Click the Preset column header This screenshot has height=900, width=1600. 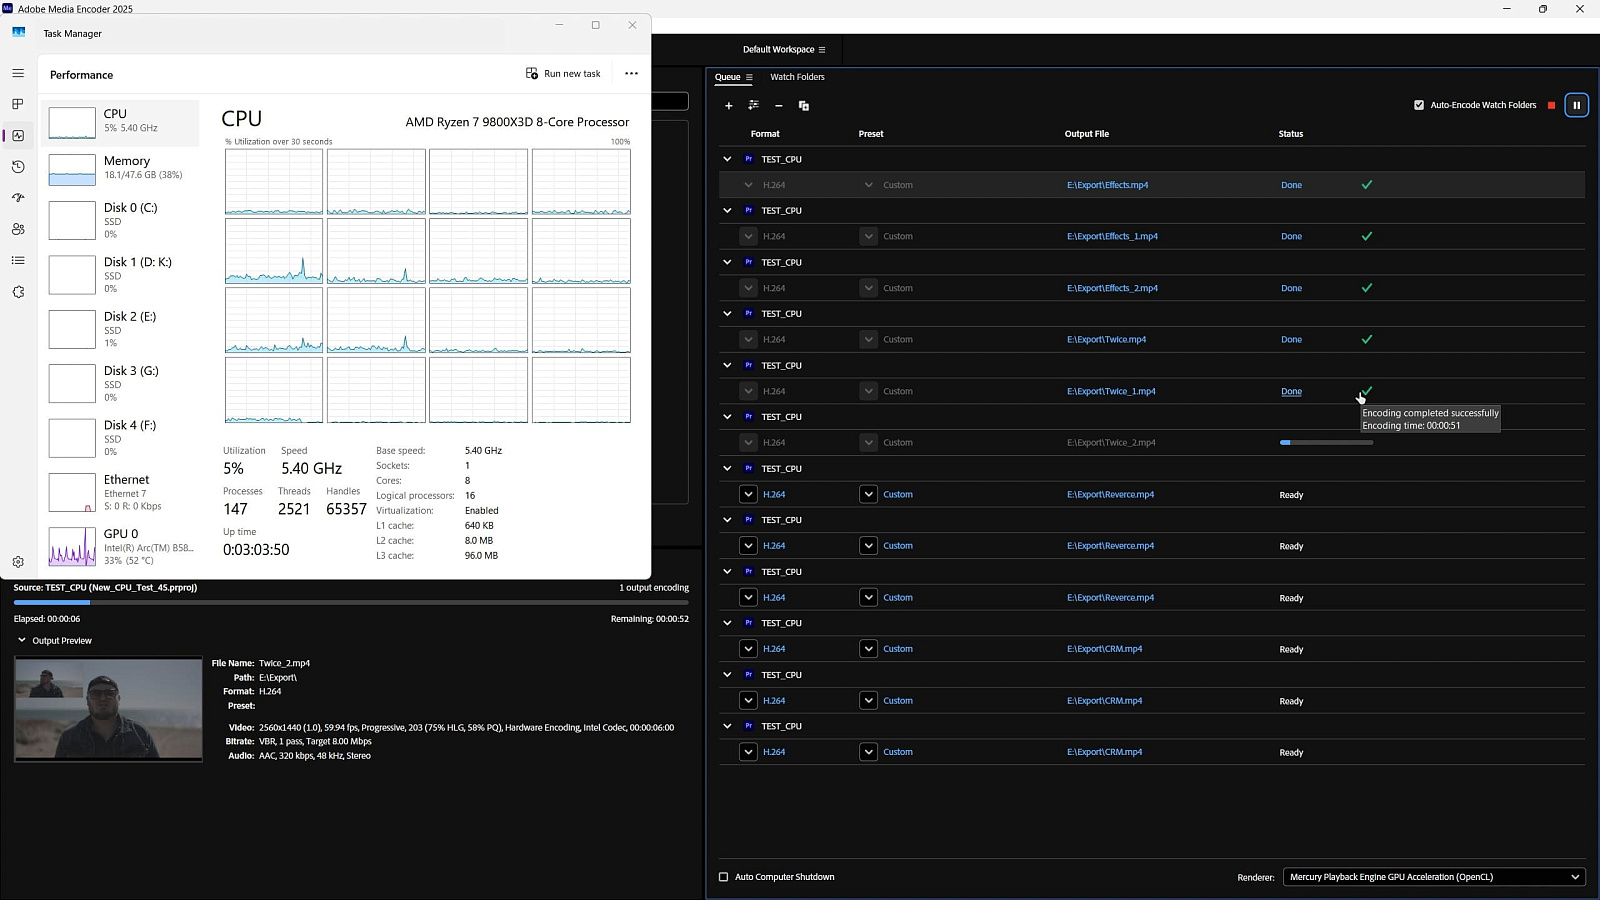click(x=870, y=134)
